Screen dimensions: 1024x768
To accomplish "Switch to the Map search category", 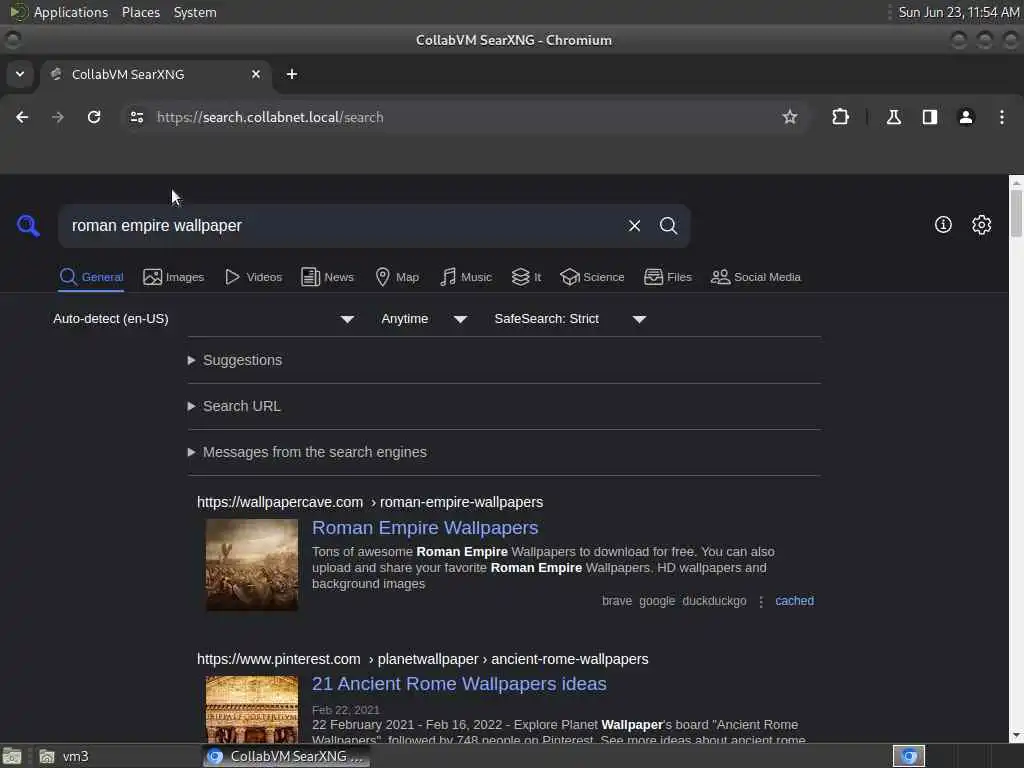I will click(x=397, y=277).
